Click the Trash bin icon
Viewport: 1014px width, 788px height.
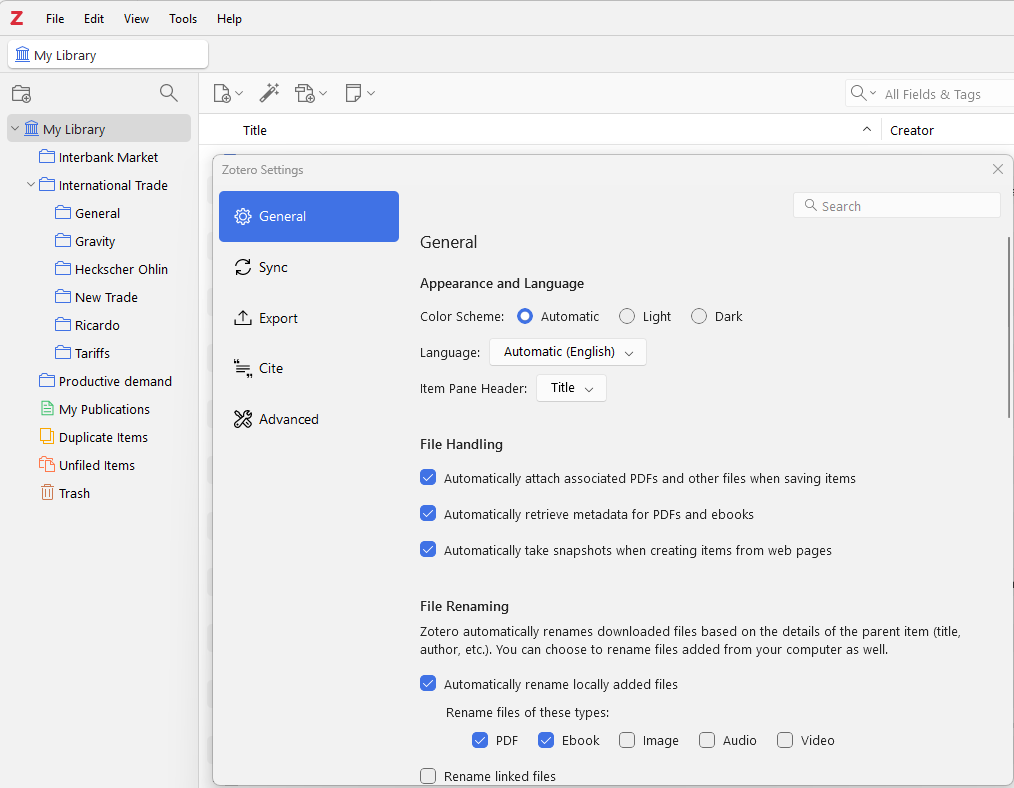47,493
